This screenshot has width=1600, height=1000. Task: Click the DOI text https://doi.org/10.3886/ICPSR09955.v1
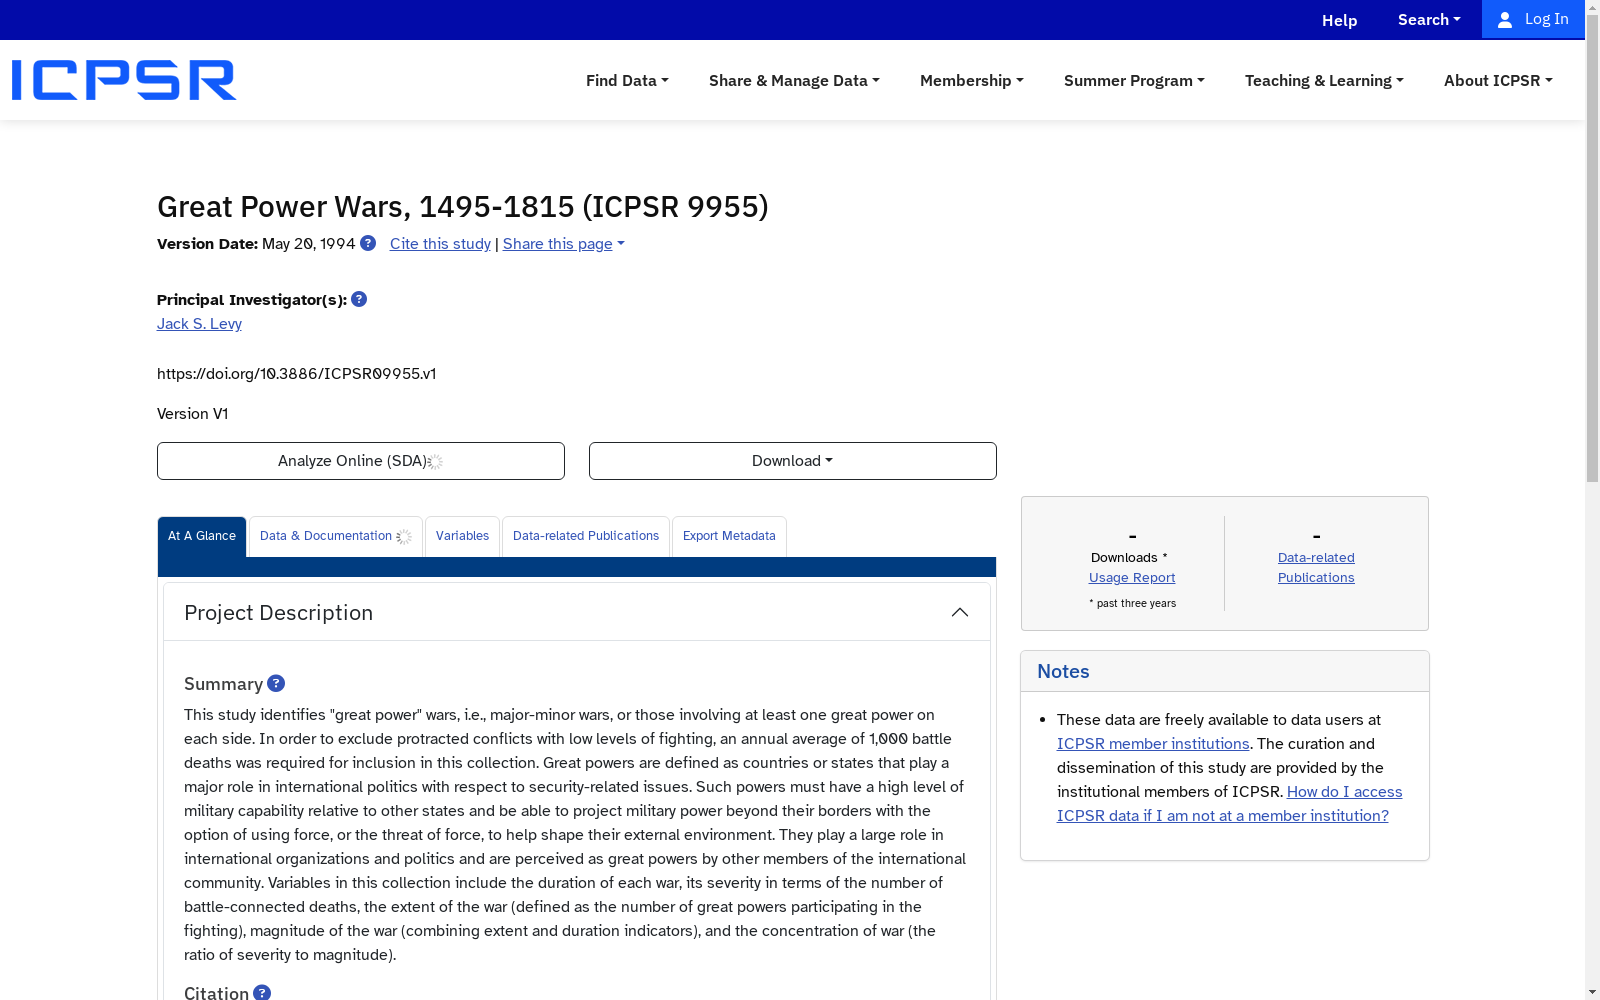tap(296, 374)
